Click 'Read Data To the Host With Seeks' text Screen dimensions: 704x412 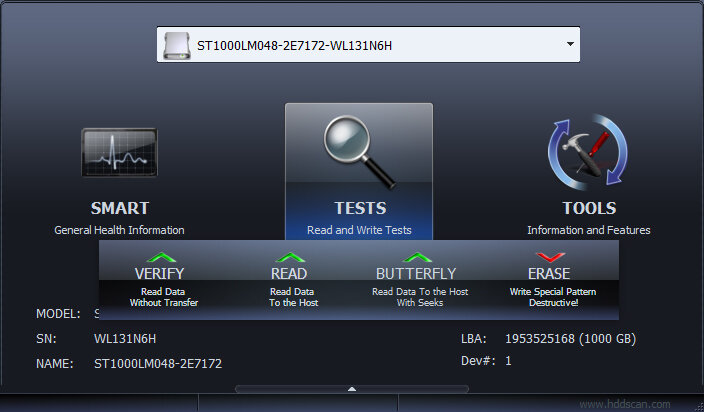[420, 297]
